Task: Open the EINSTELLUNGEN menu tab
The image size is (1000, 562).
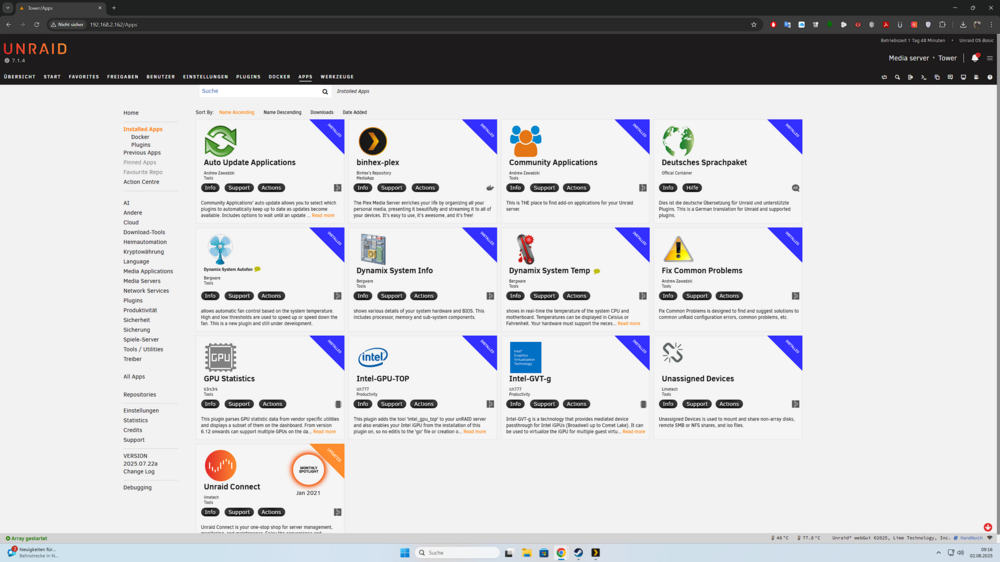Action: pos(205,77)
